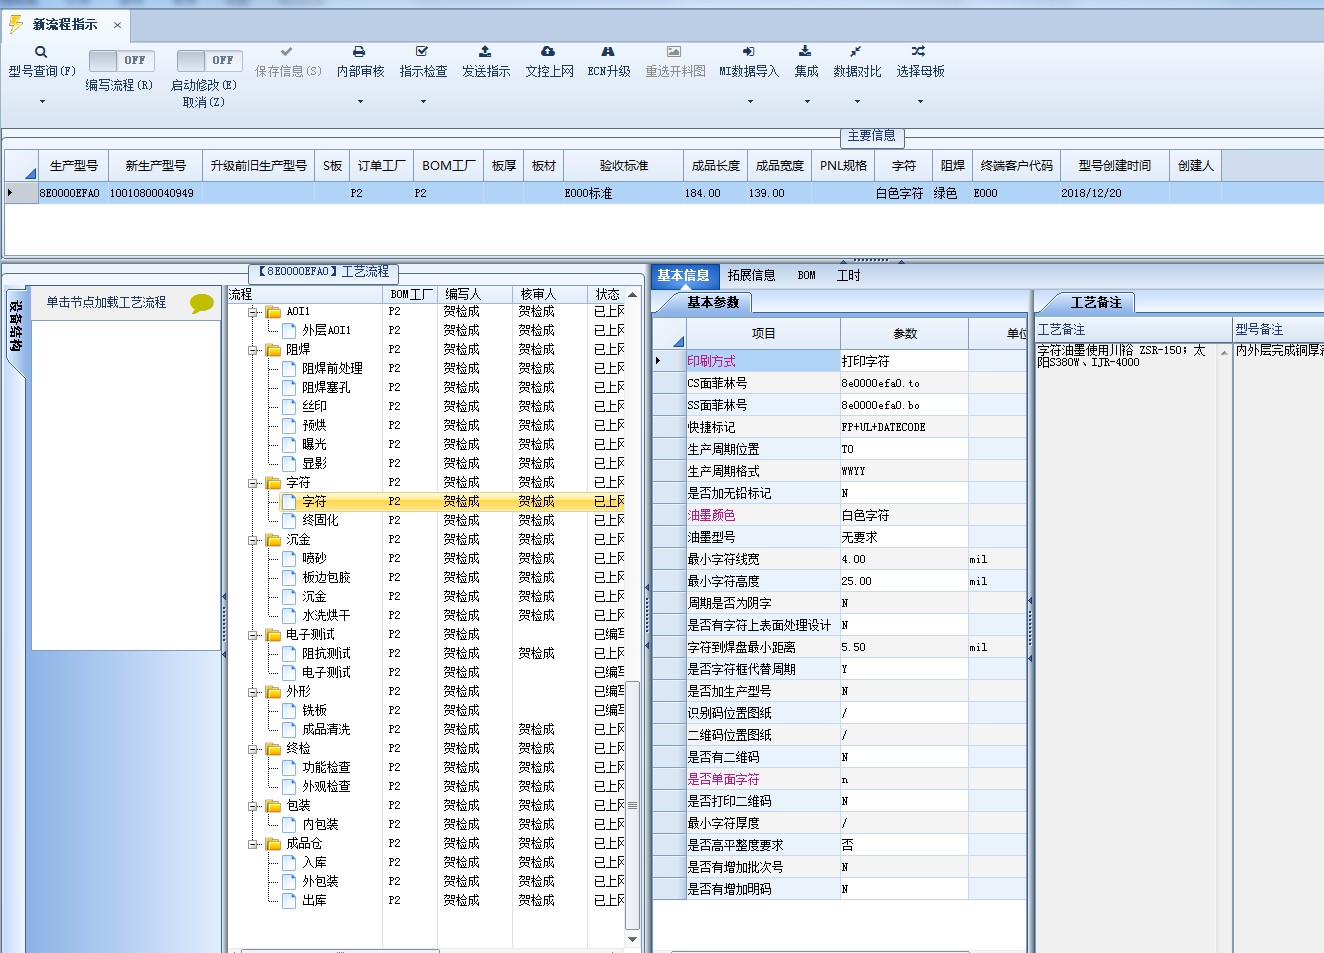Select the 基本参数 sub-tab

pyautogui.click(x=713, y=302)
